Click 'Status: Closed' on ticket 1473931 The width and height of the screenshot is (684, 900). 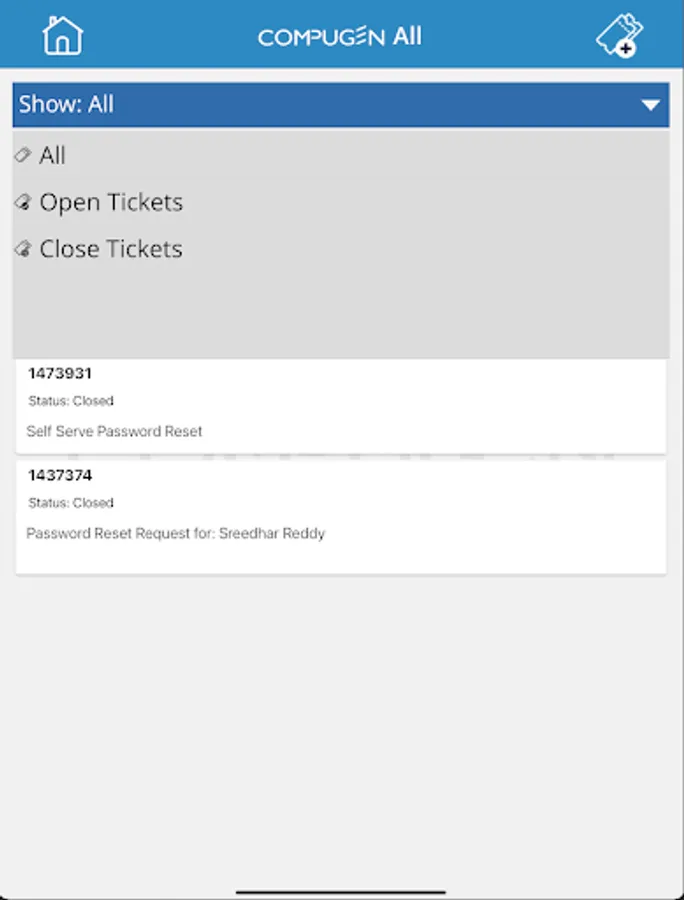click(71, 401)
